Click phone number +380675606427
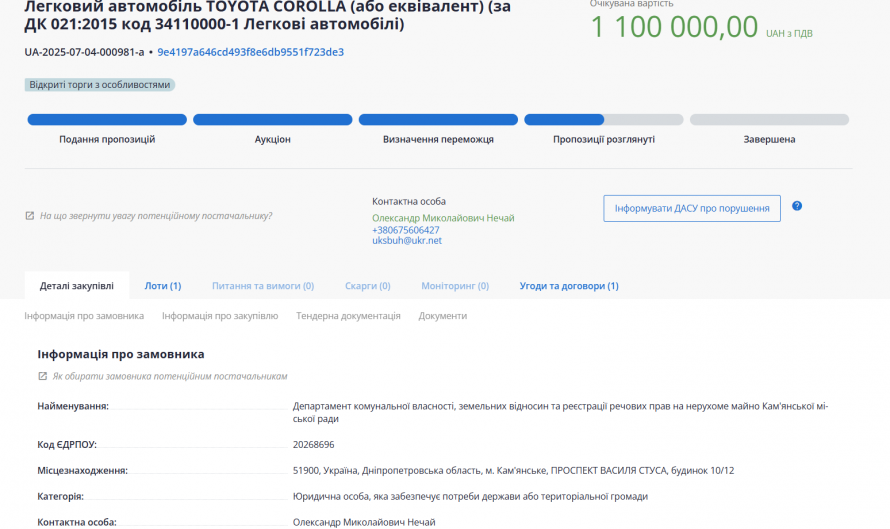Viewport: 890px width, 529px height. pyautogui.click(x=406, y=230)
